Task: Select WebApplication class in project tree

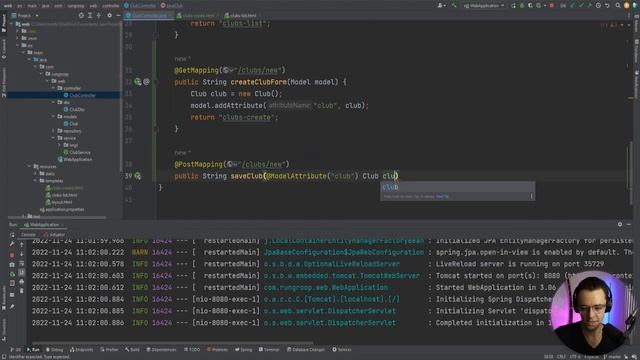Action: coord(75,160)
